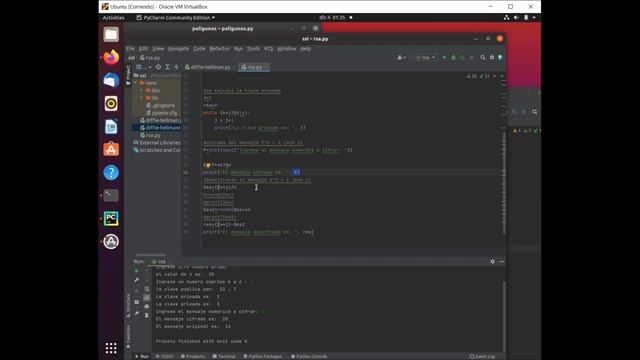The height and width of the screenshot is (360, 640).
Task: Open PyCharm Community Edition app menu
Action: click(176, 18)
